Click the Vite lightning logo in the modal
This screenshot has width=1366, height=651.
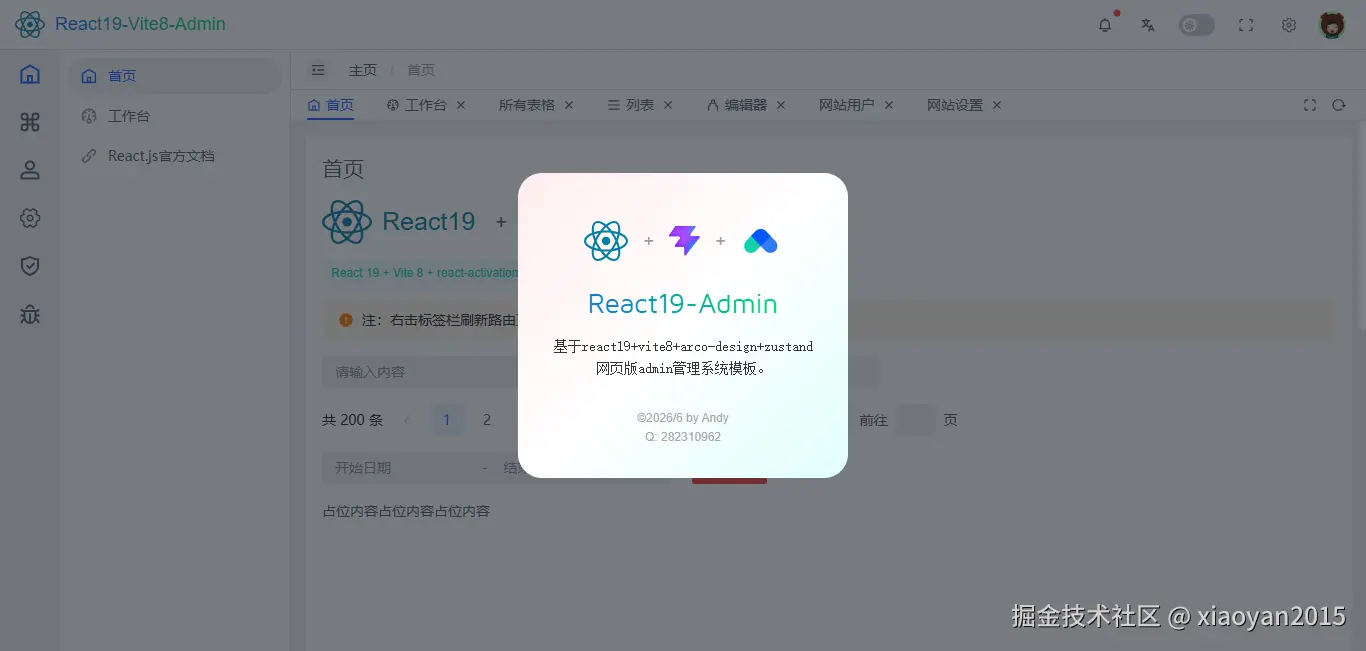[685, 240]
